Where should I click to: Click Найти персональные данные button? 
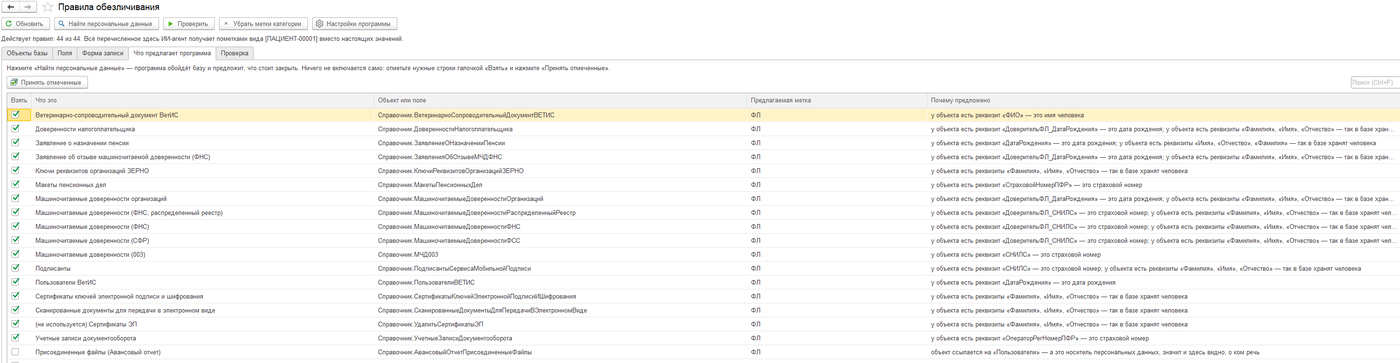pos(106,23)
